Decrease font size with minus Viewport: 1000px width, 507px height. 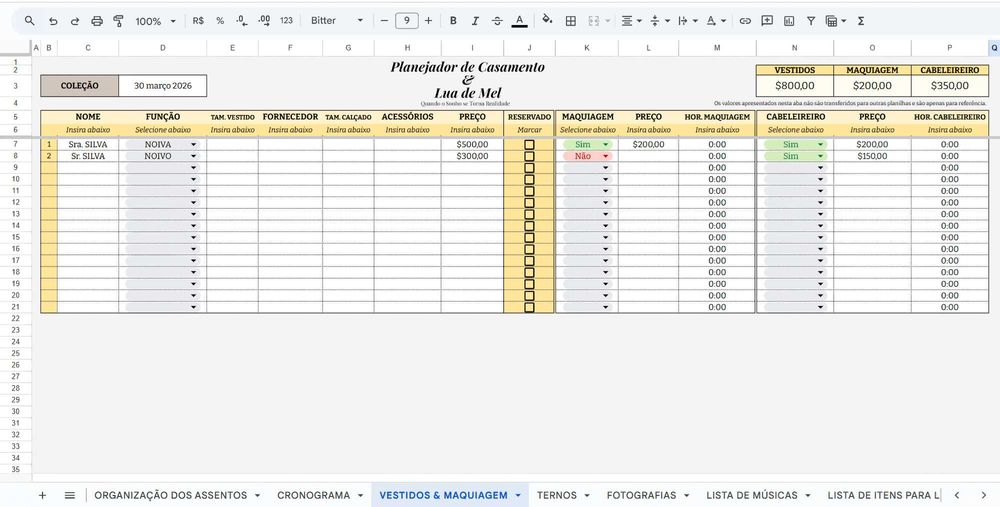(384, 20)
